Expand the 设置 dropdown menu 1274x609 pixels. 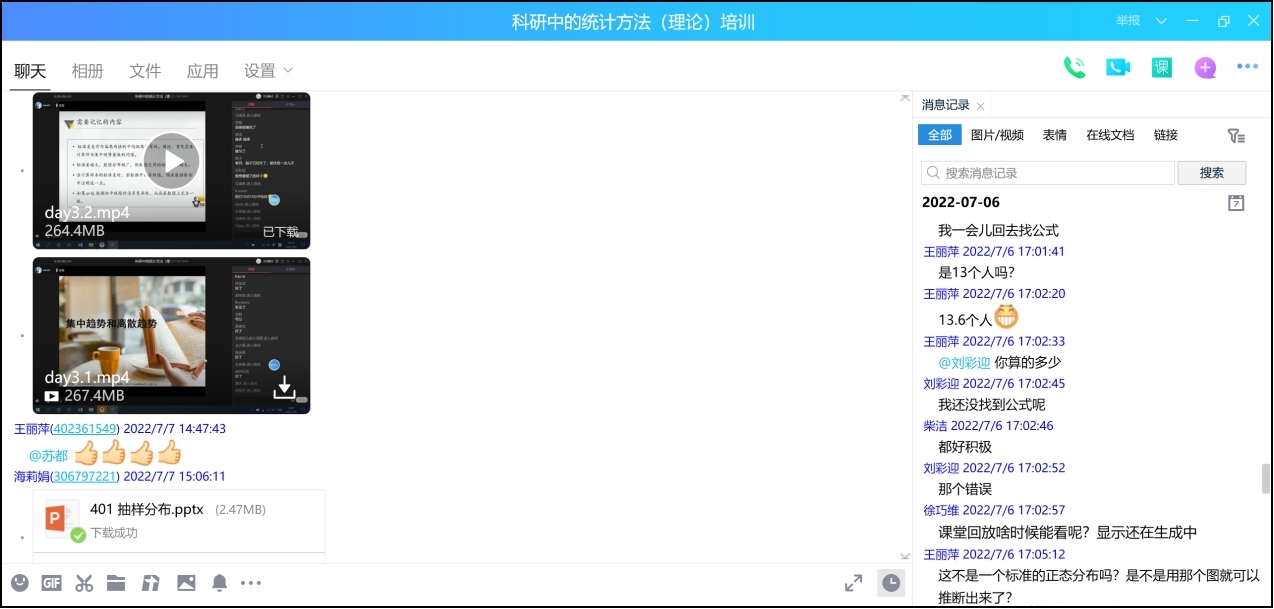269,71
